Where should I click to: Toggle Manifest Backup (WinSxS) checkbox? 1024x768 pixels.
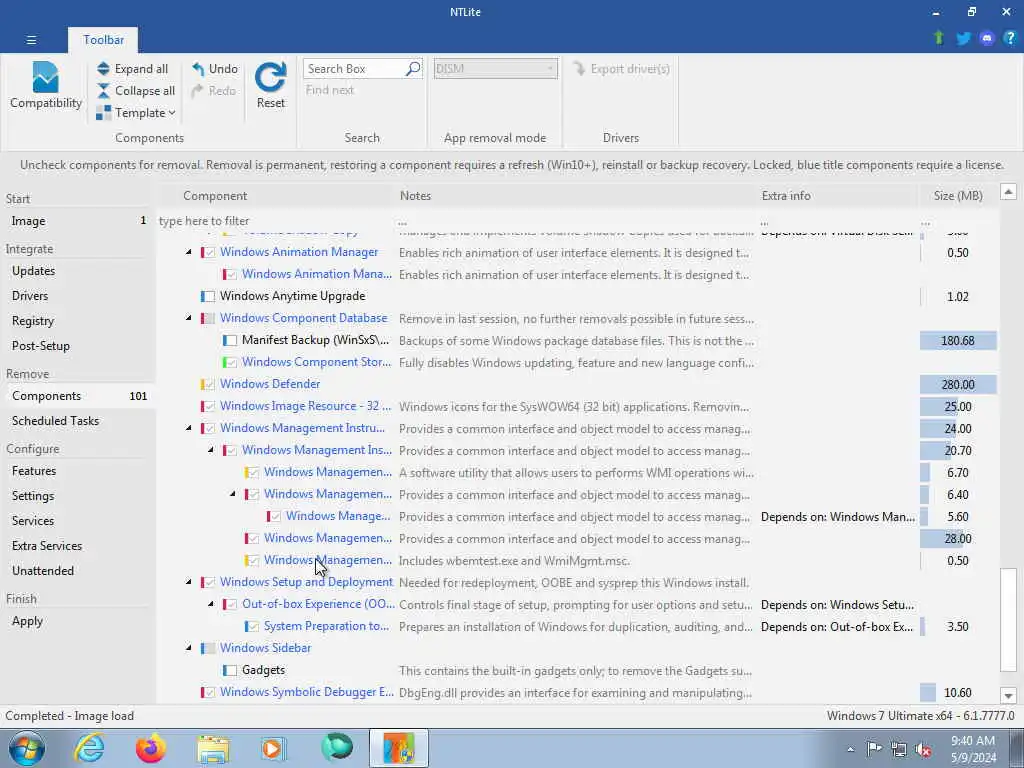click(x=231, y=340)
